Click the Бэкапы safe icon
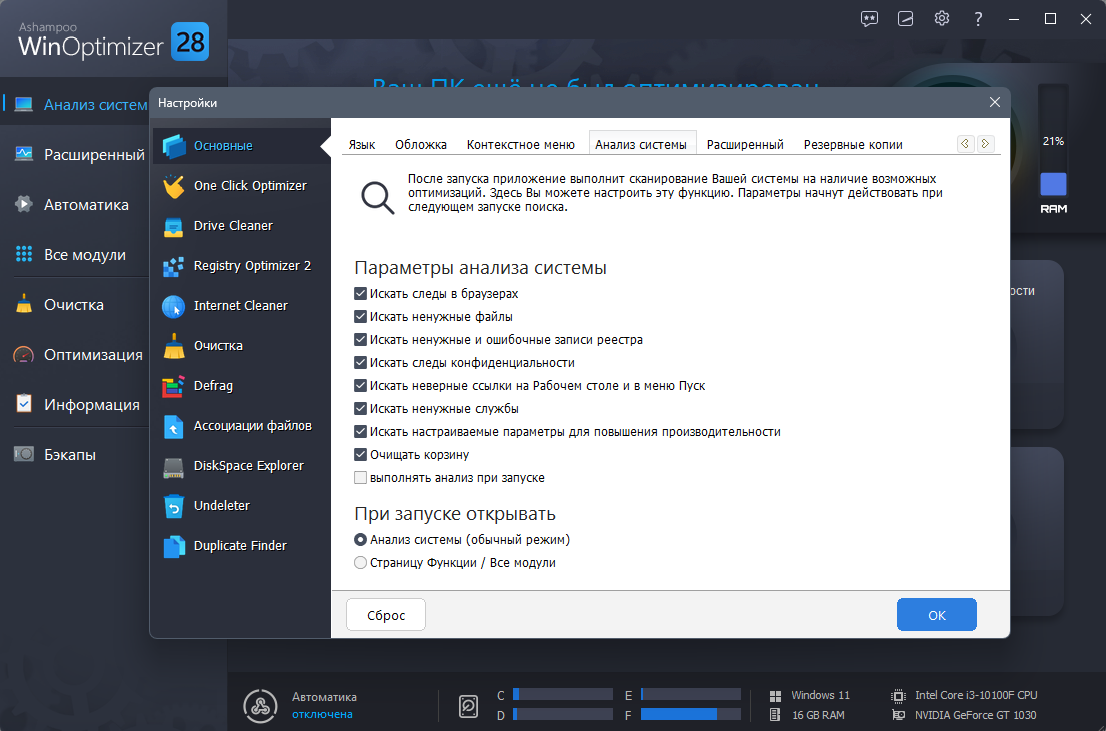 click(x=23, y=454)
